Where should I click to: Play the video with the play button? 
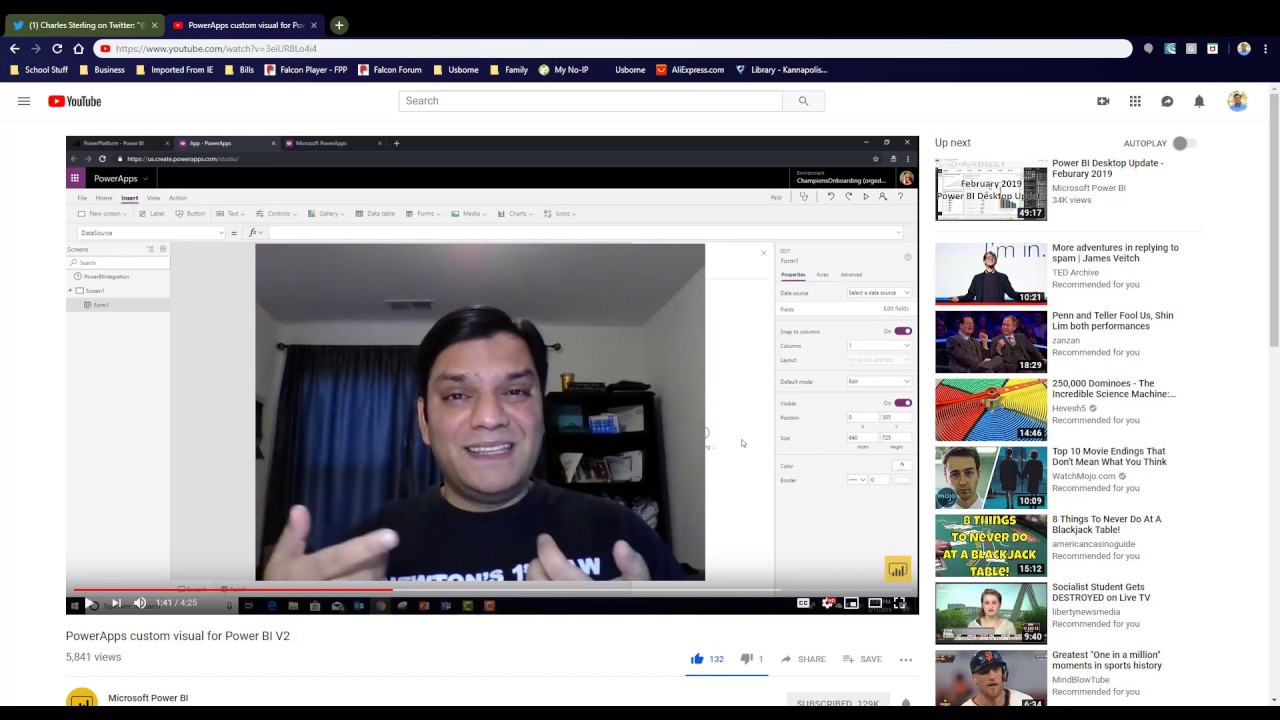(91, 603)
